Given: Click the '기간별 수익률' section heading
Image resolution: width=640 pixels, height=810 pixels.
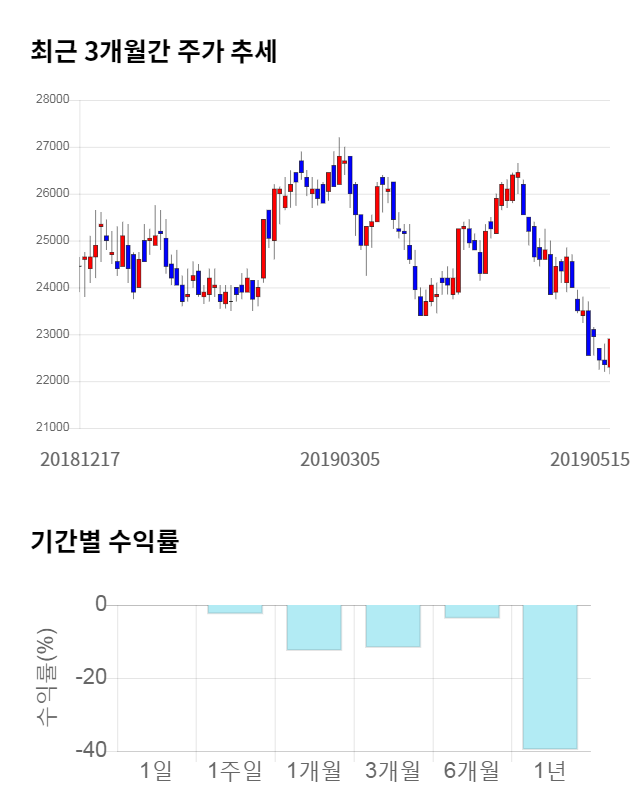Looking at the screenshot, I should click(x=104, y=542).
